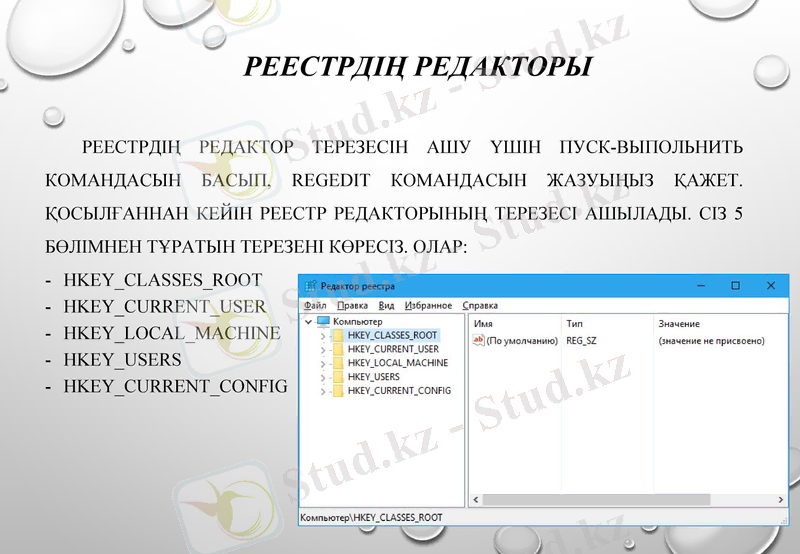
Task: Open the Файл menu
Action: 315,306
